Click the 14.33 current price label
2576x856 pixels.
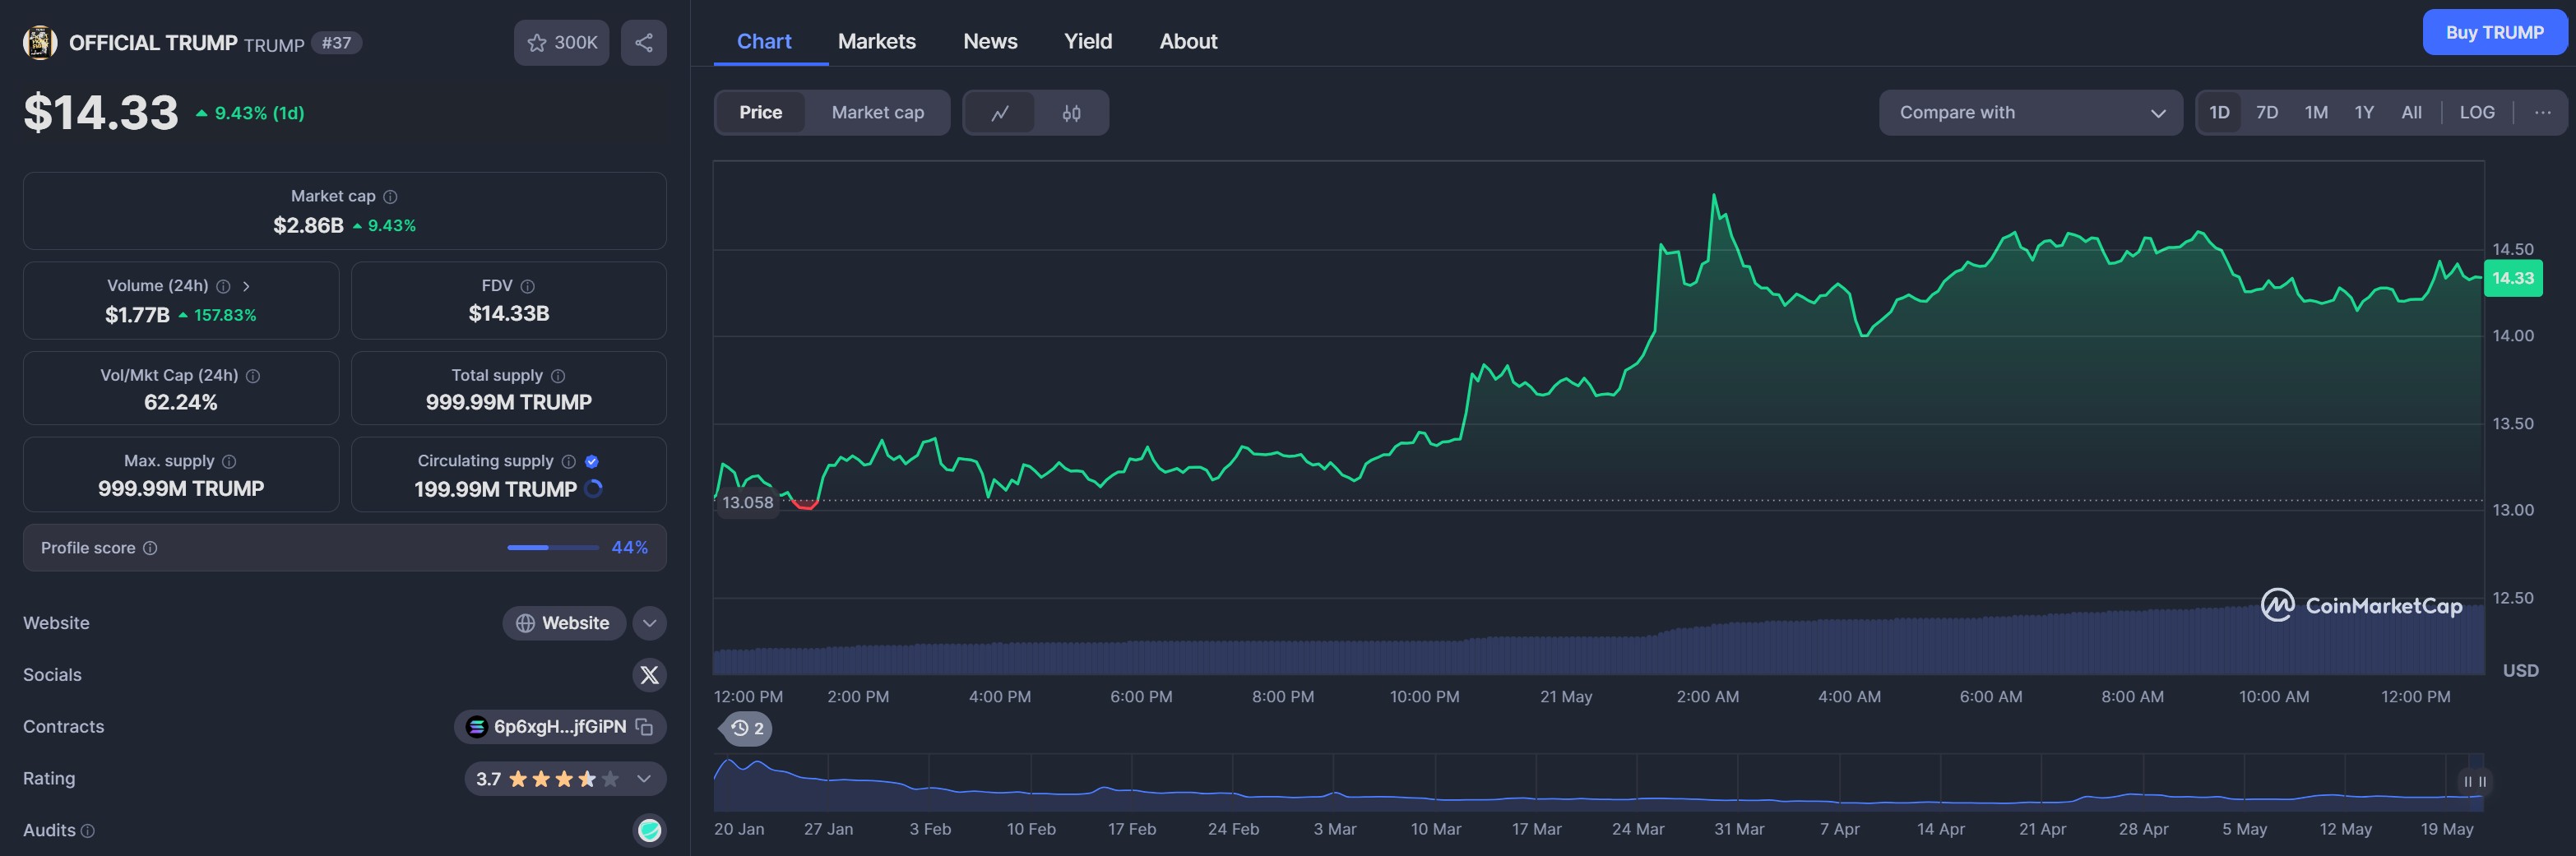[x=2513, y=278]
